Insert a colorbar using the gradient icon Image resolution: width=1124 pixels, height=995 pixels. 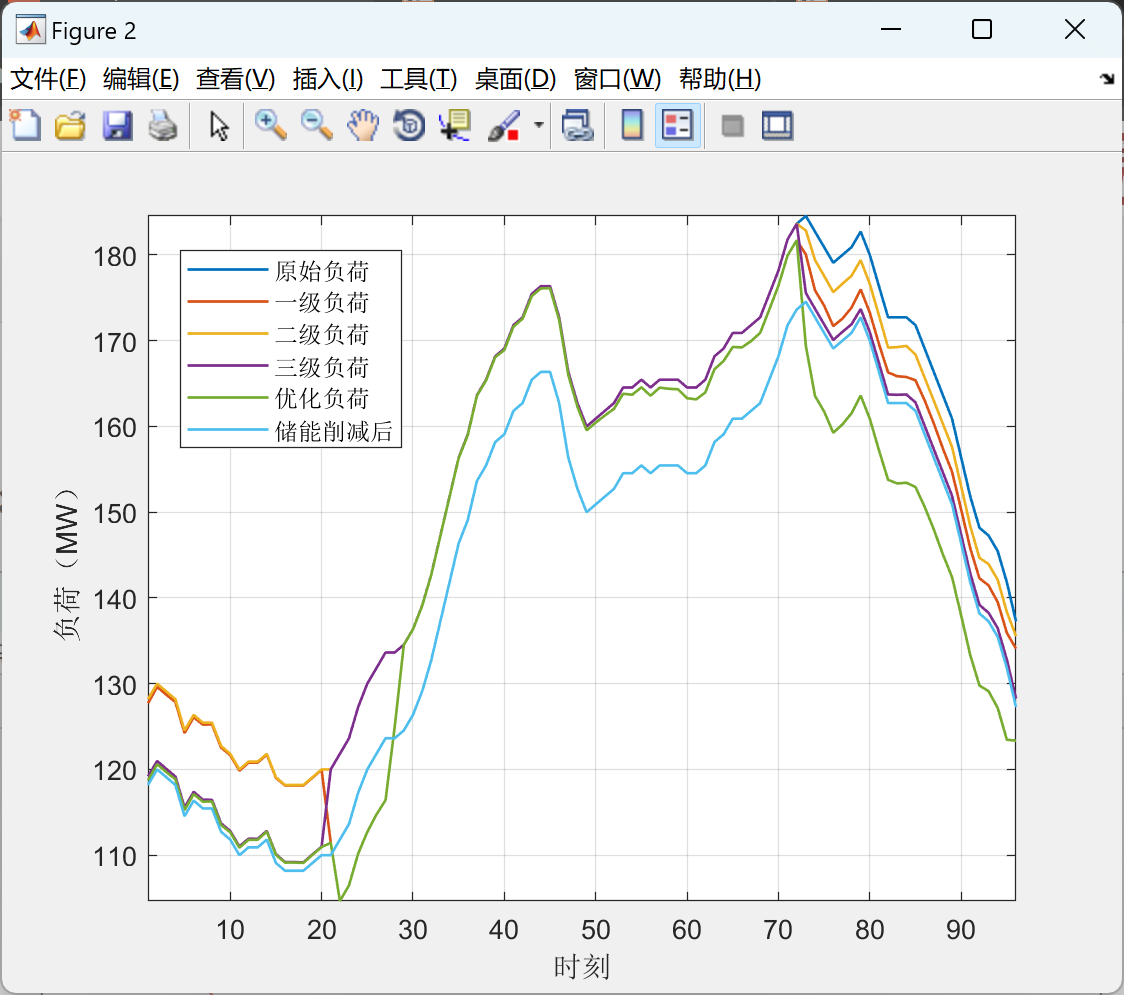coord(632,125)
